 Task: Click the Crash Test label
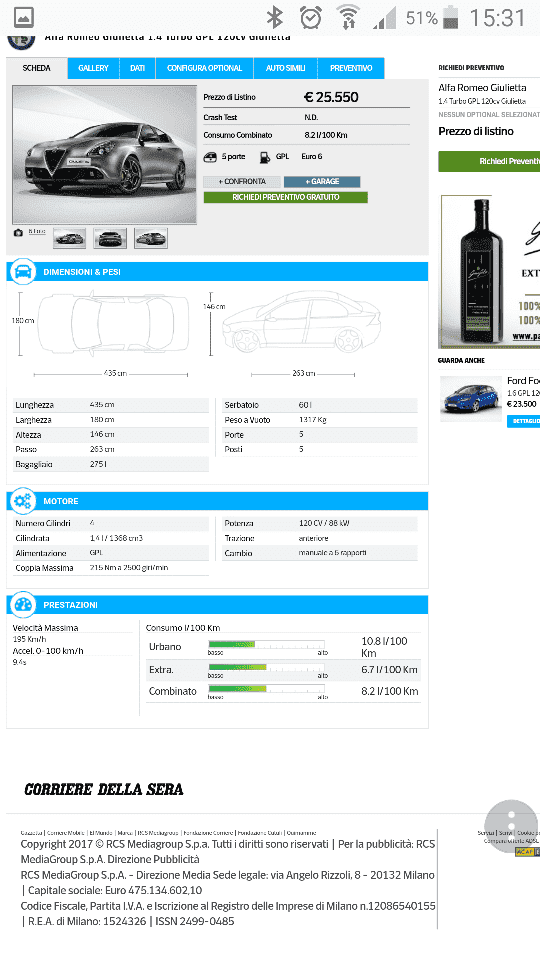pyautogui.click(x=220, y=117)
